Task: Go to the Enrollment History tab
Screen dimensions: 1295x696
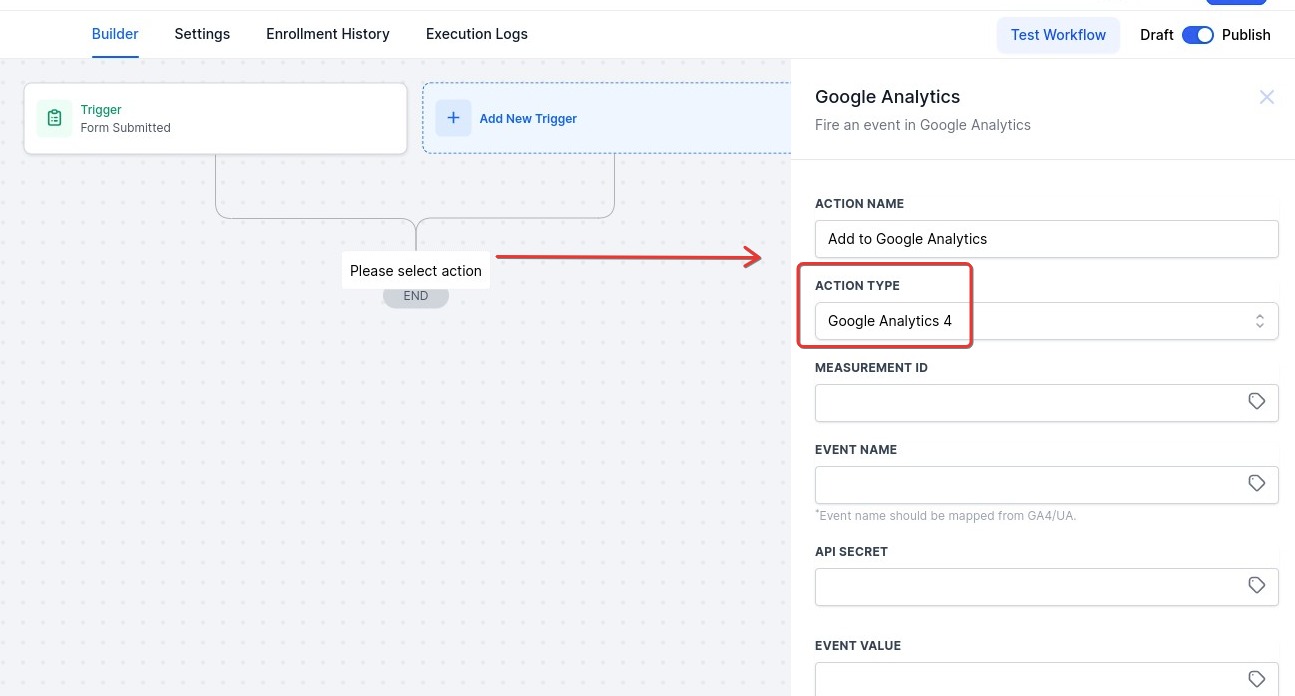Action: [328, 34]
